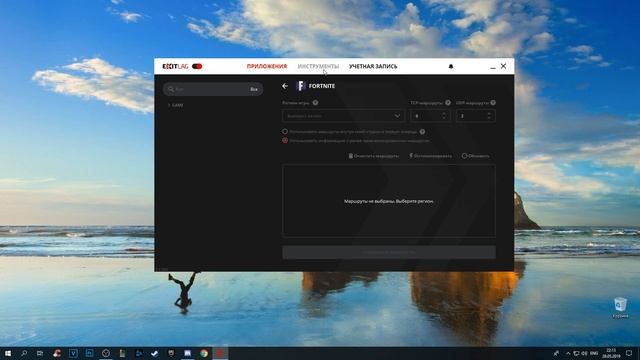This screenshot has width=640, height=360.
Task: Toggle the ExitLag power switch
Action: point(197,66)
